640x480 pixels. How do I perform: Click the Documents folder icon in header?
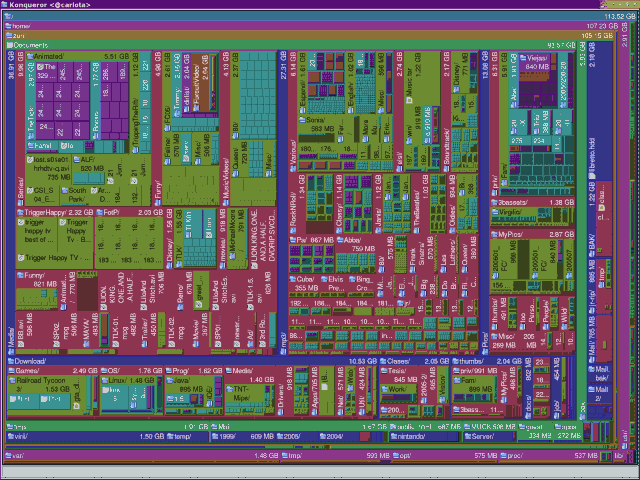point(8,45)
